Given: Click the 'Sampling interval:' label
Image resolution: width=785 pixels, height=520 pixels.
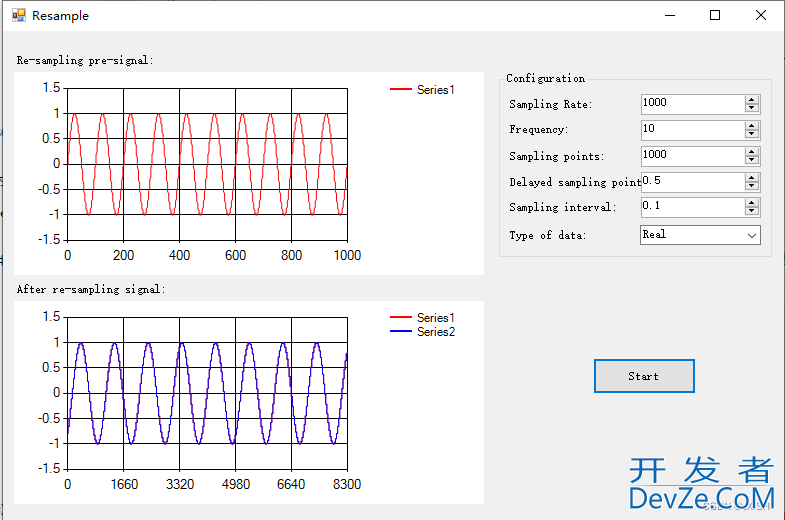Looking at the screenshot, I should point(562,207).
